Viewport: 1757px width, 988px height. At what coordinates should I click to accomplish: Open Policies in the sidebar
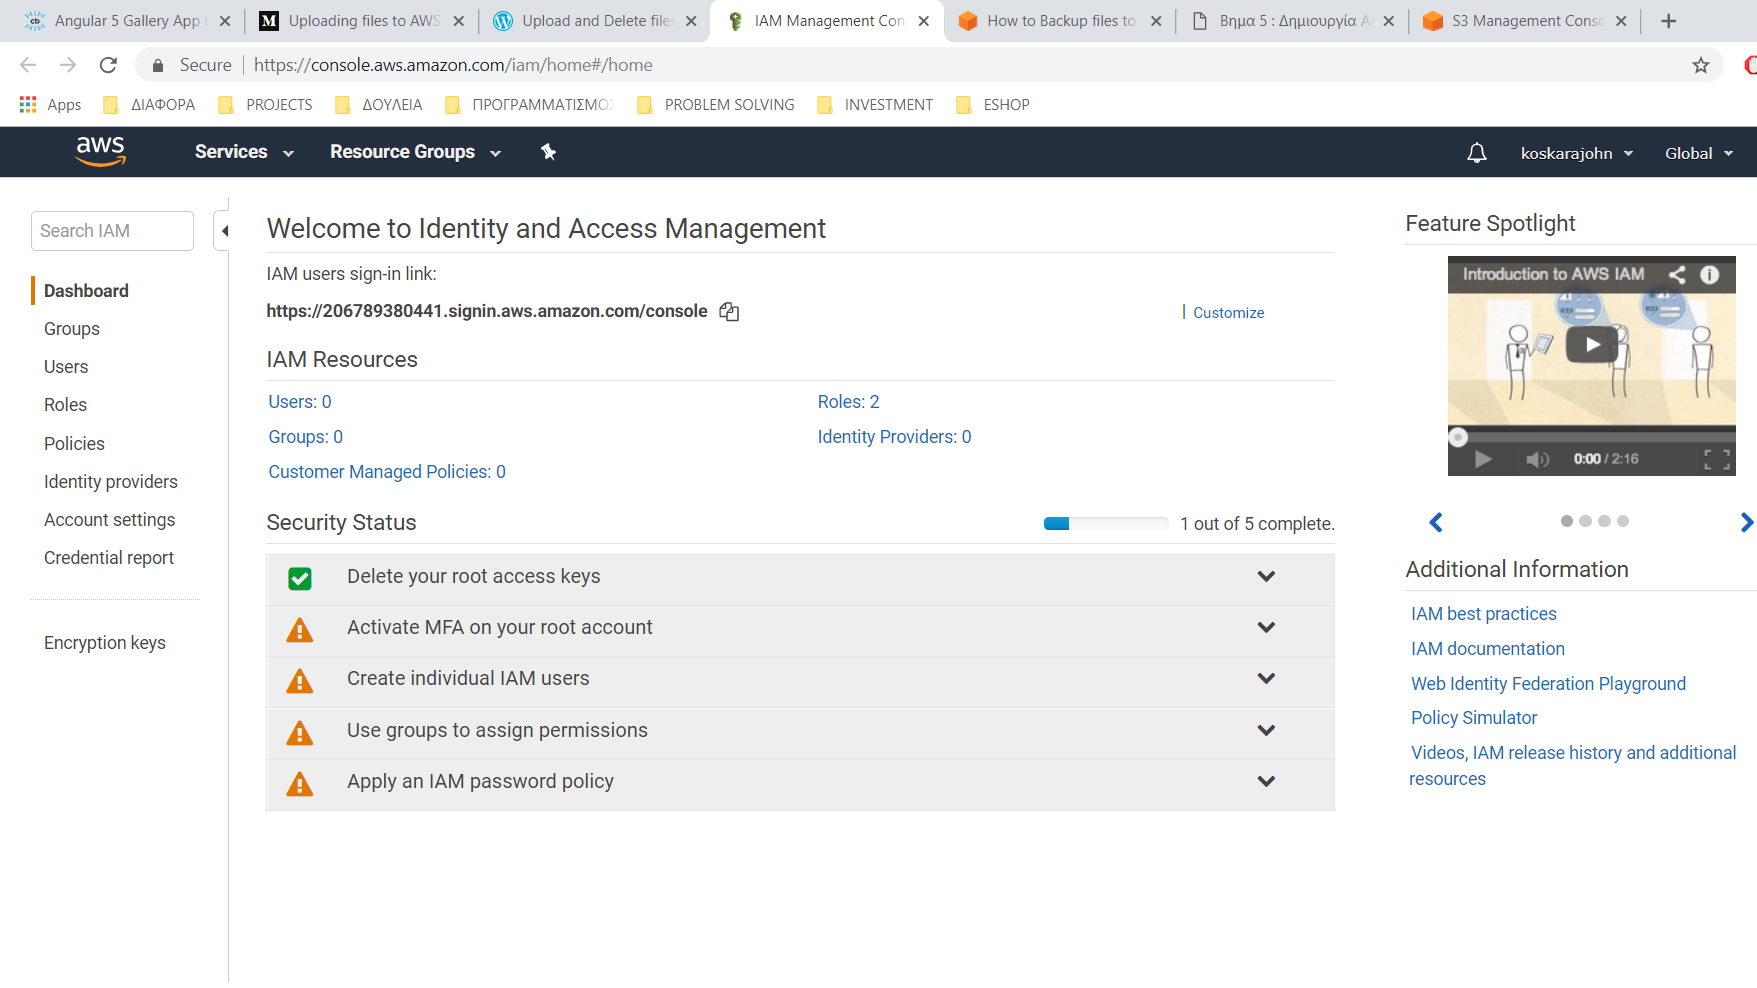74,444
